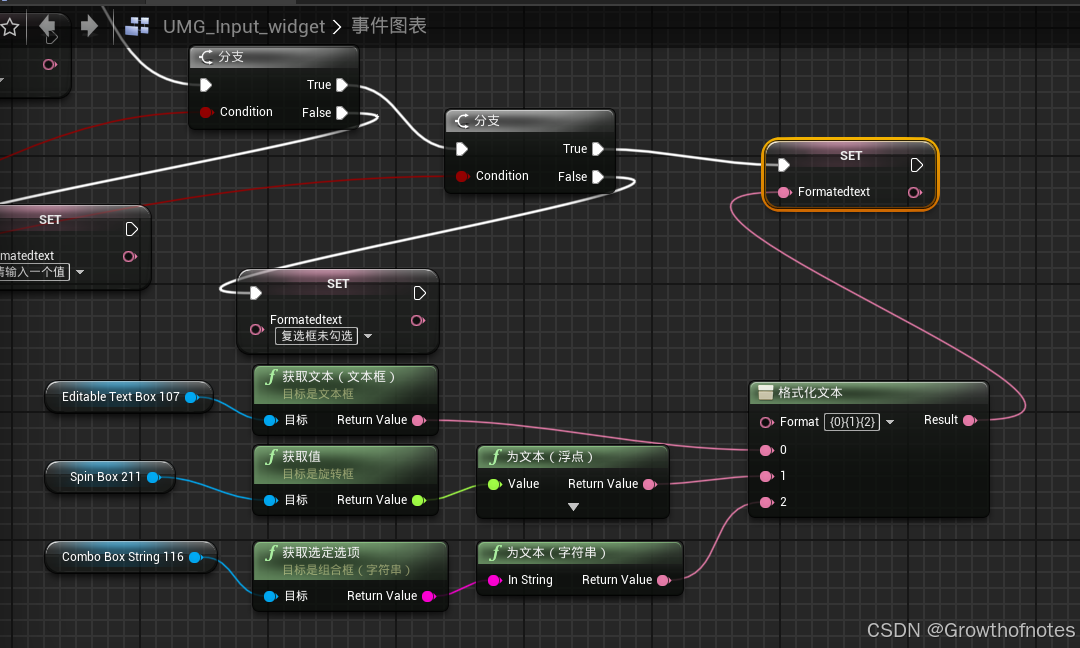Image resolution: width=1080 pixels, height=648 pixels.
Task: Click the favorite star icon in breadcrumb bar
Action: [10, 27]
